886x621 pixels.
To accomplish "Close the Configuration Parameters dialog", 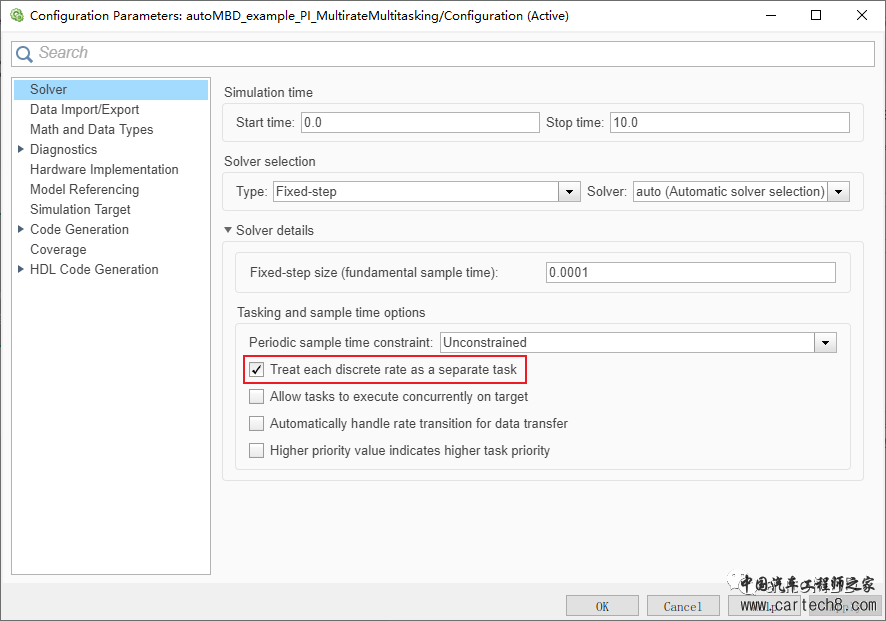I will (x=862, y=15).
